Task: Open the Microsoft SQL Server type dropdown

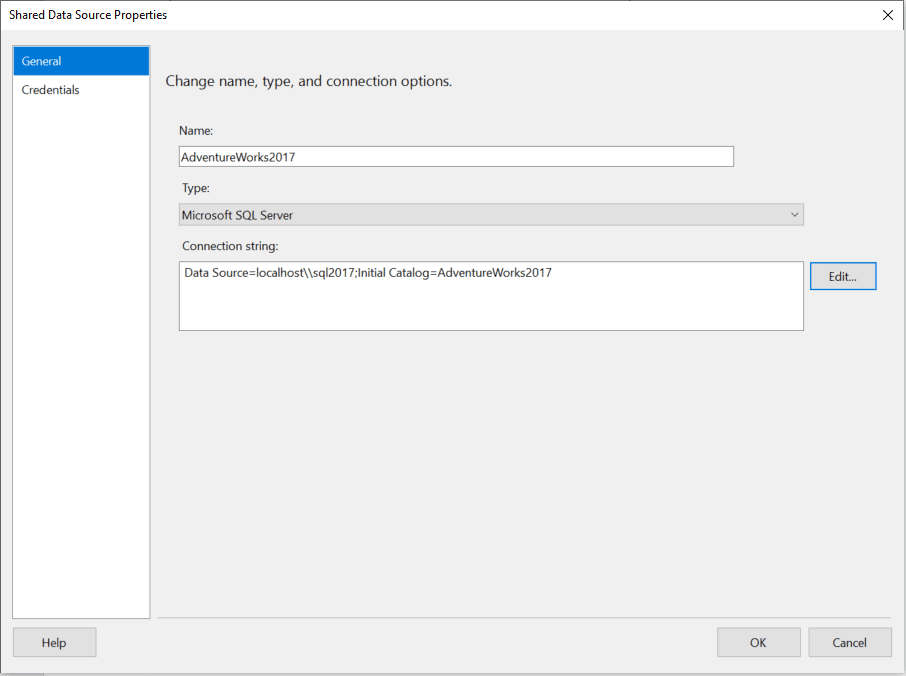Action: click(491, 215)
